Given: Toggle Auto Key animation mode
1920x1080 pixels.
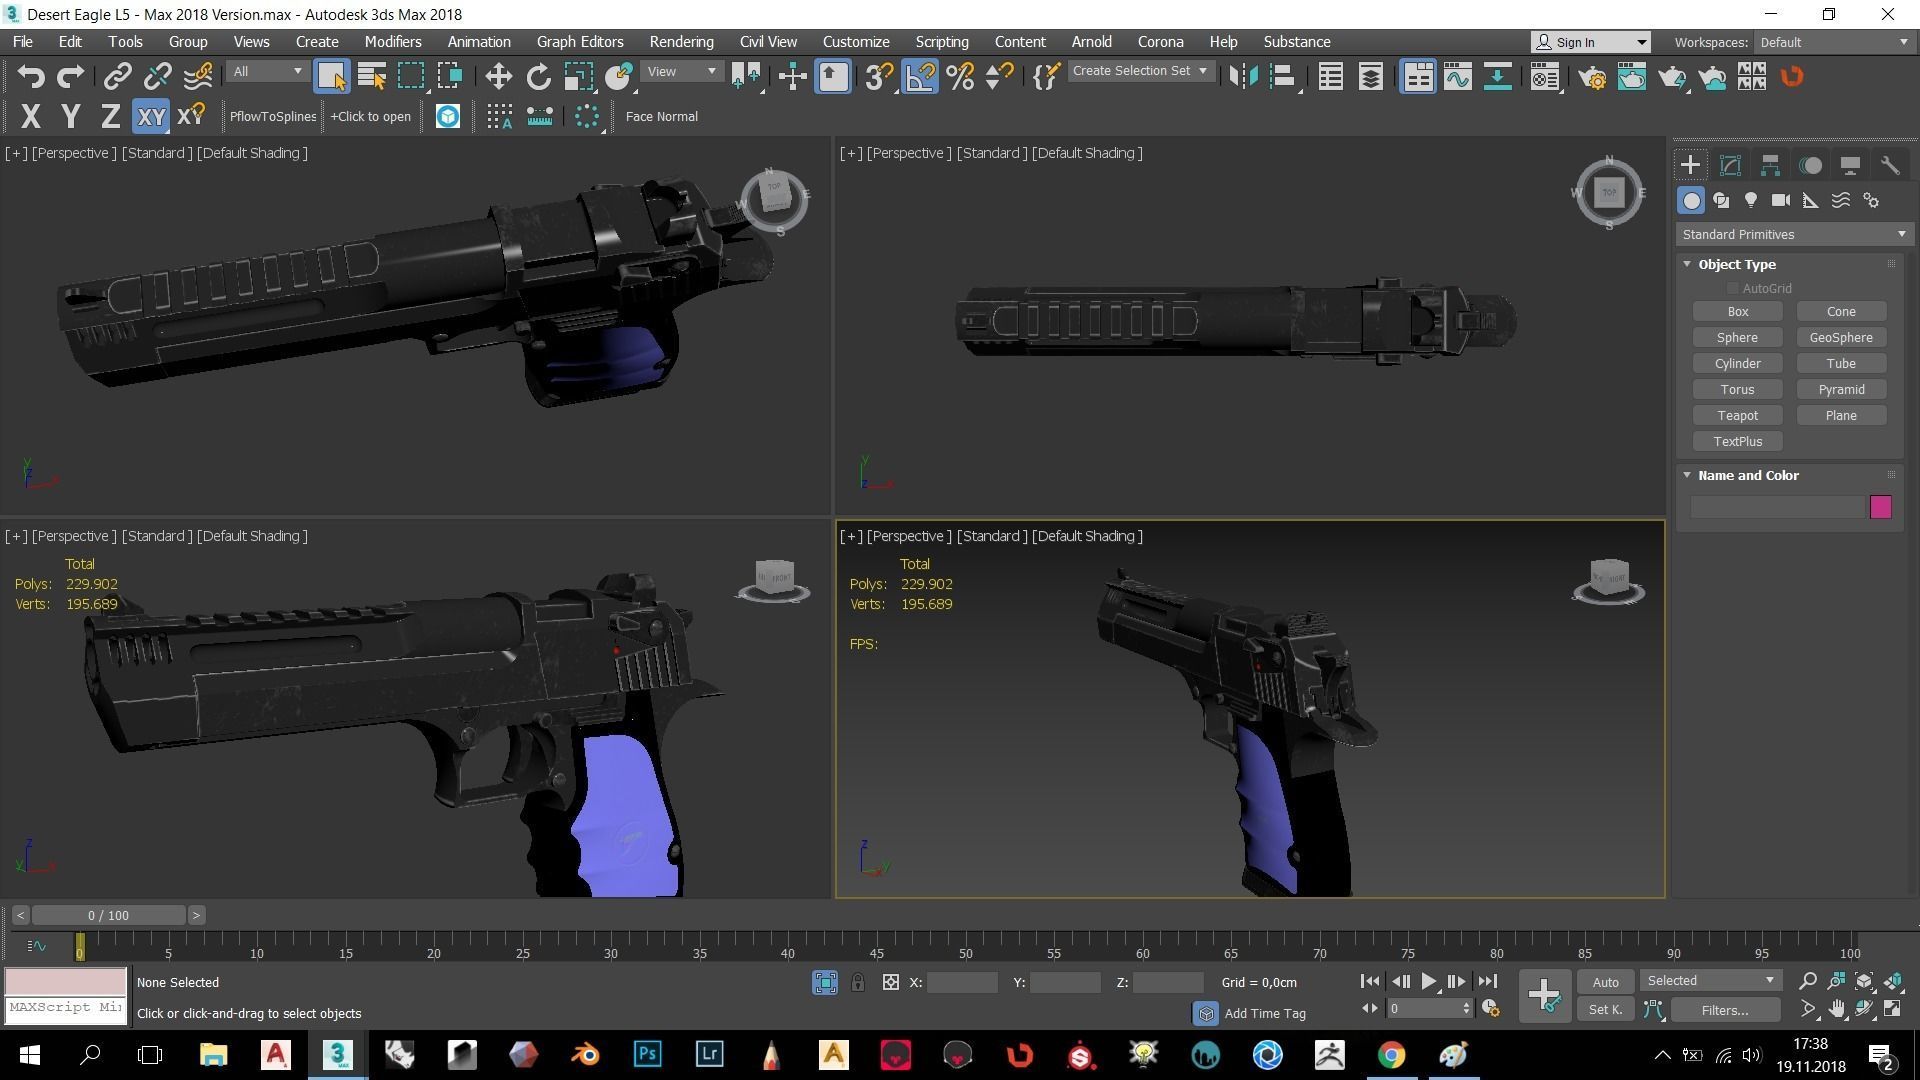Looking at the screenshot, I should [x=1605, y=983].
